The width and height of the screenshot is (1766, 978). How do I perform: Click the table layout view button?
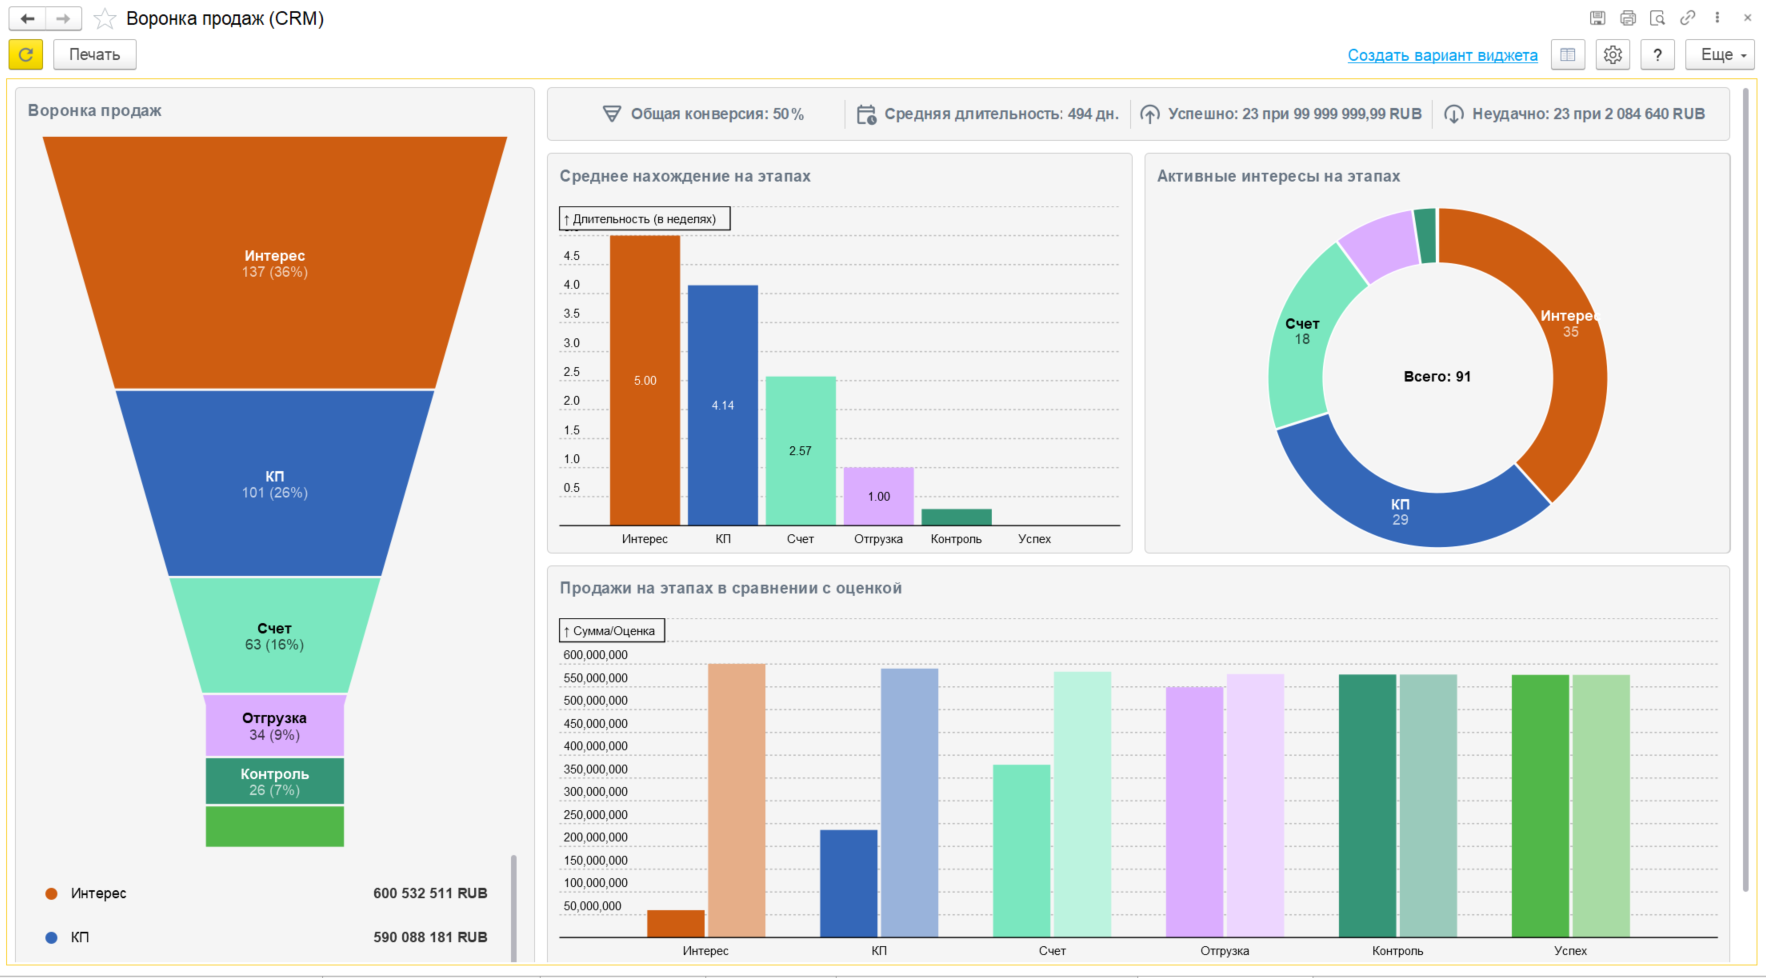click(x=1567, y=55)
